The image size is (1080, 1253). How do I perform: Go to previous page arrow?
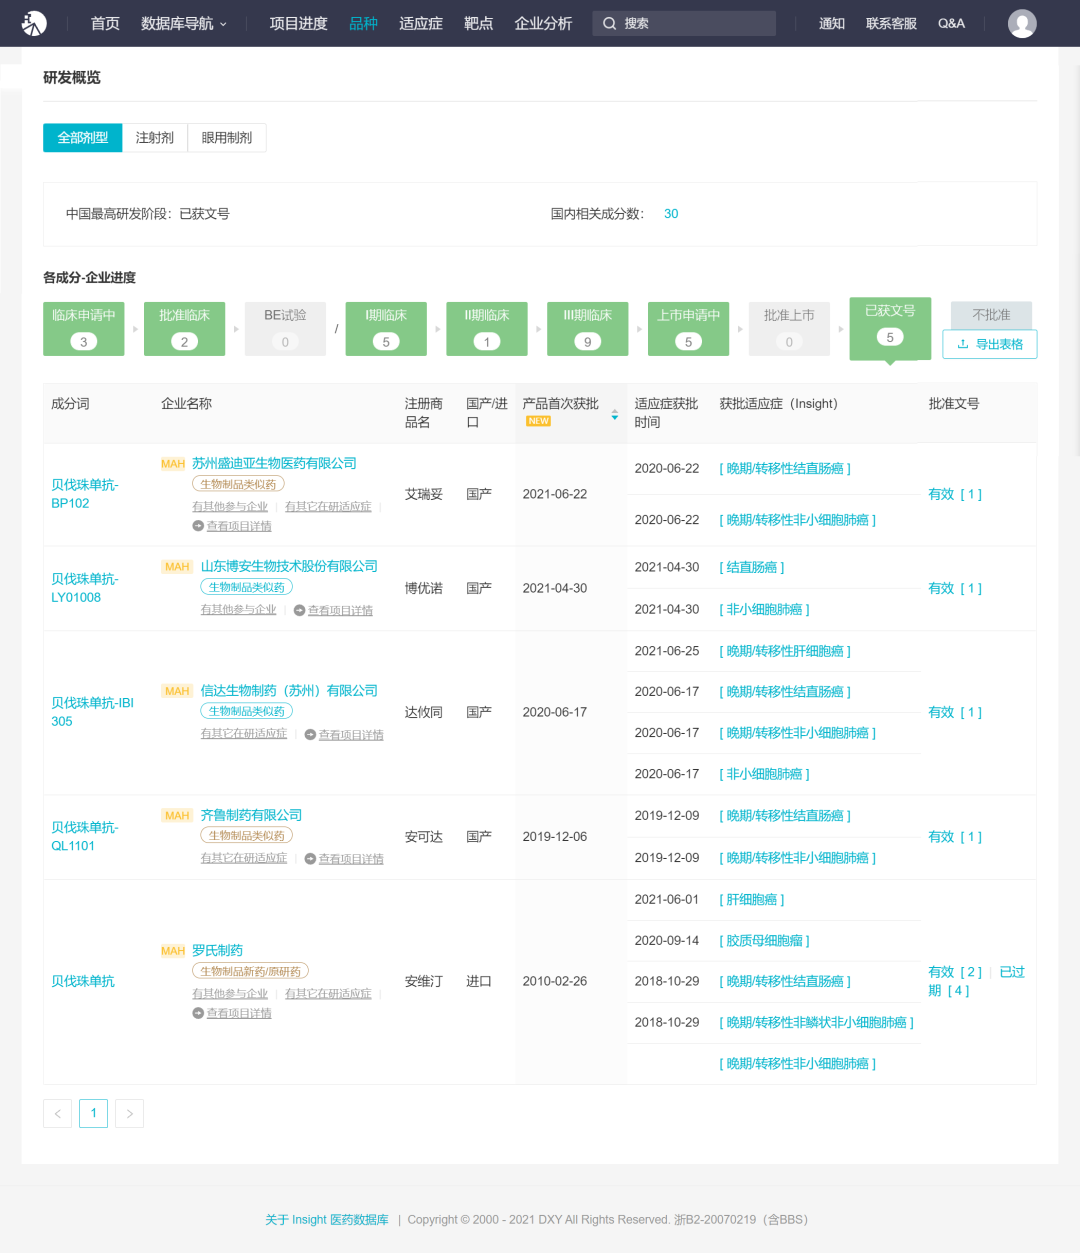point(57,1113)
